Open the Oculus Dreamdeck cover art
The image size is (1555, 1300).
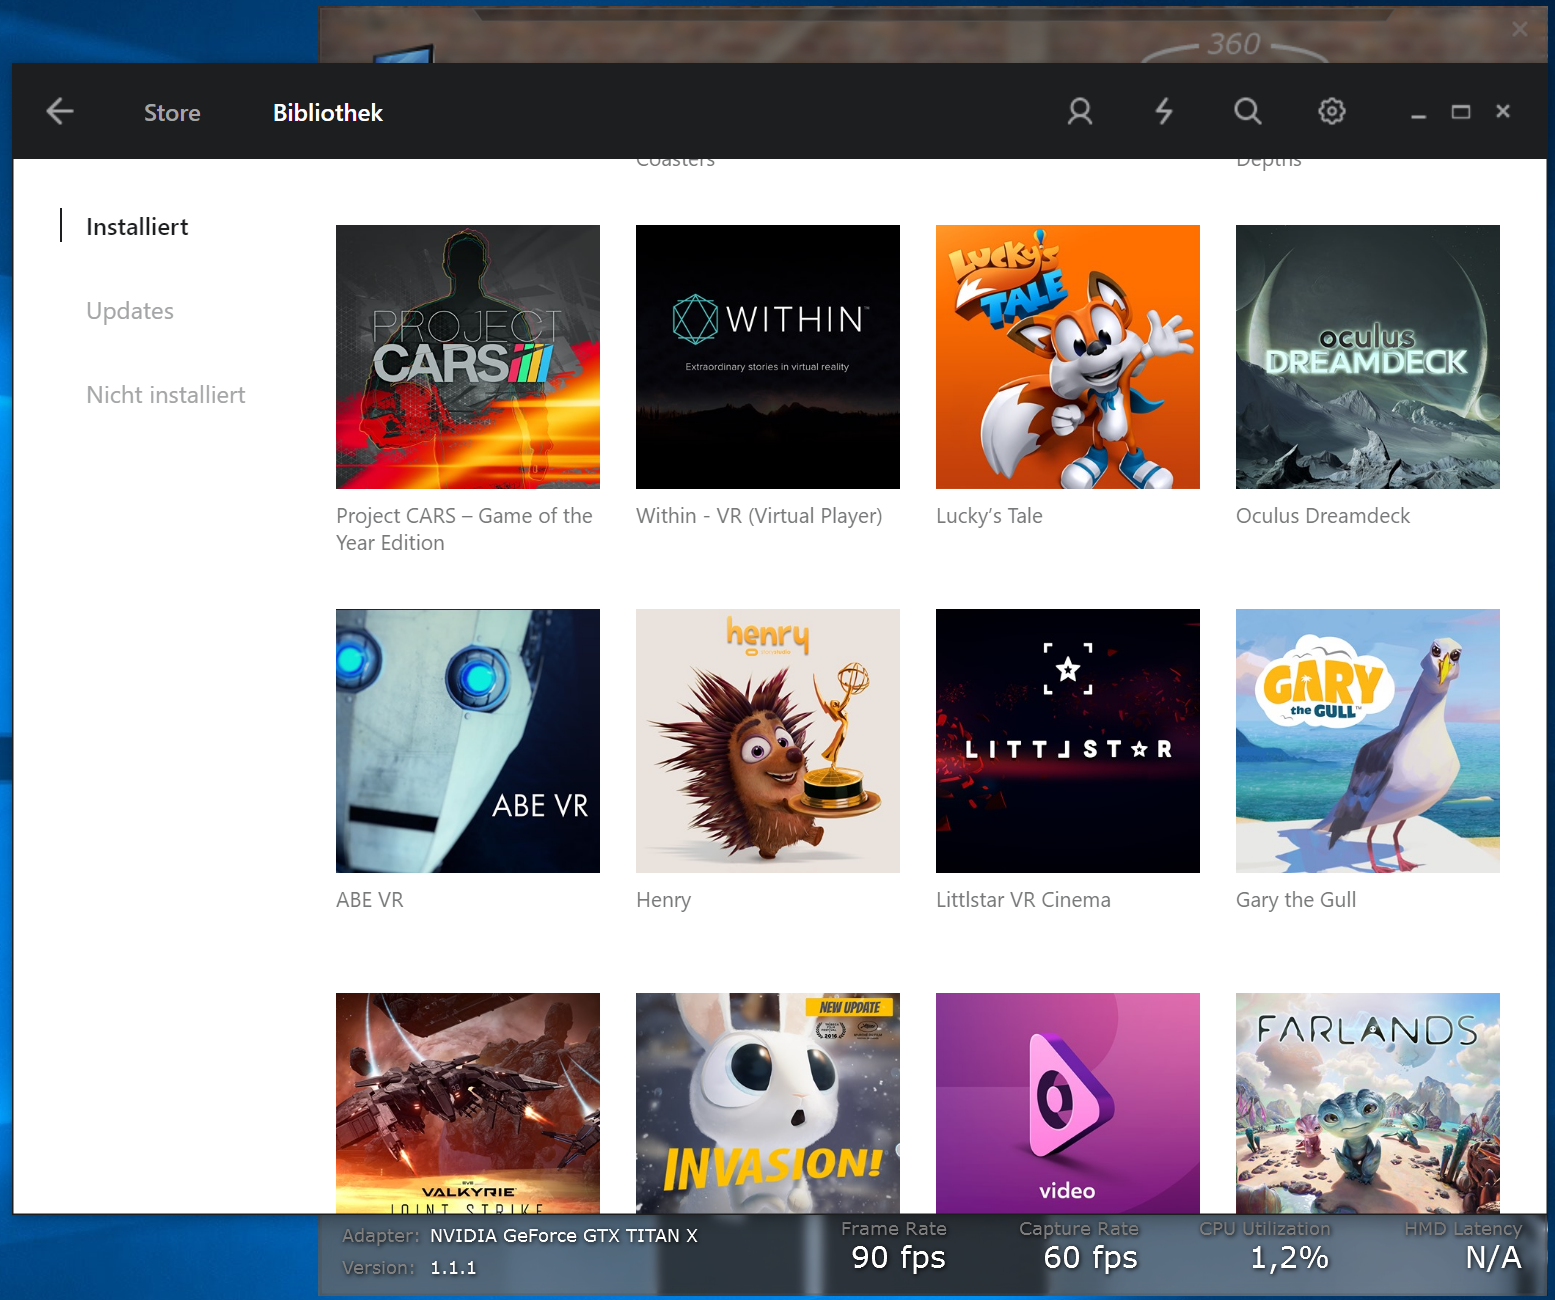tap(1368, 357)
